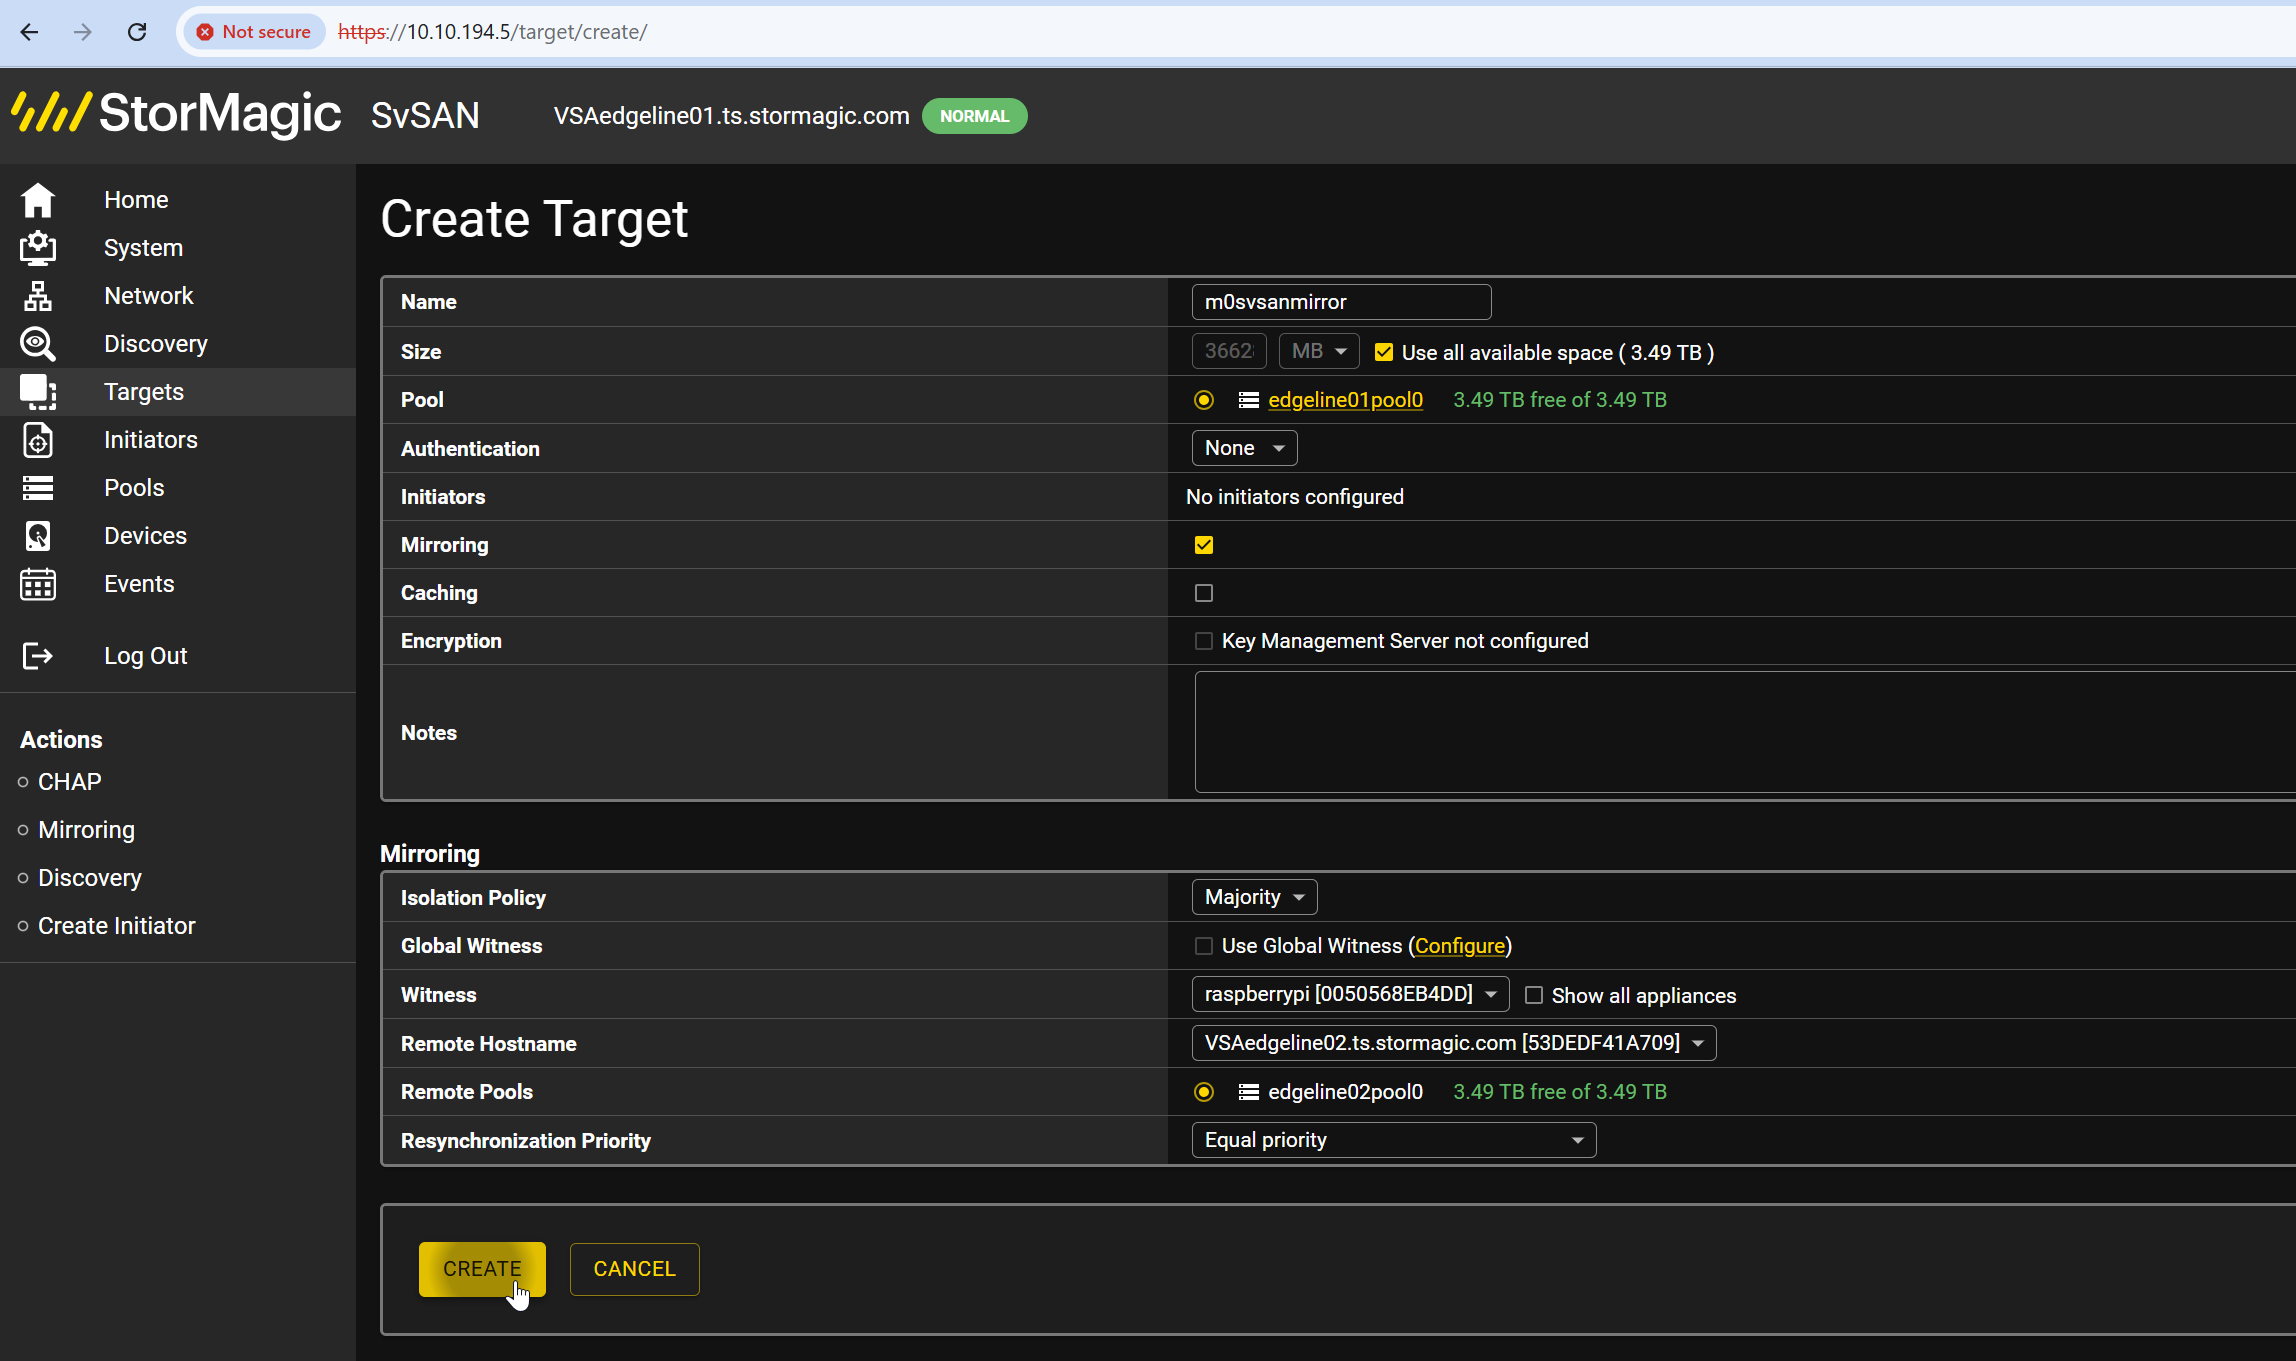Click the NORMAL status badge
Image resolution: width=2296 pixels, height=1361 pixels.
coord(974,116)
